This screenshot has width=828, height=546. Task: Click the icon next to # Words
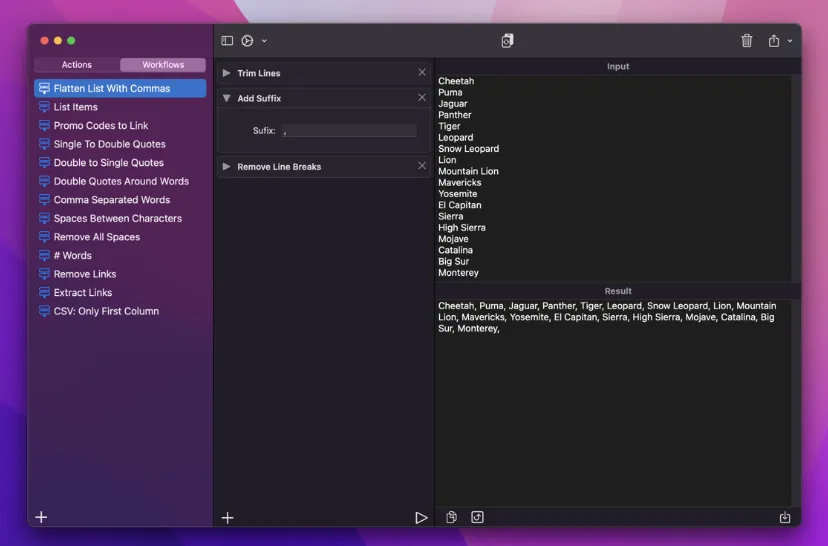[x=44, y=256]
